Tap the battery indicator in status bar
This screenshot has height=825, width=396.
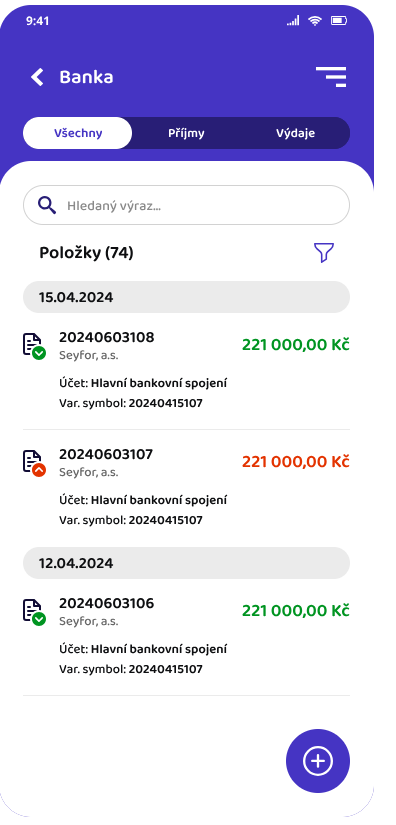[x=338, y=21]
